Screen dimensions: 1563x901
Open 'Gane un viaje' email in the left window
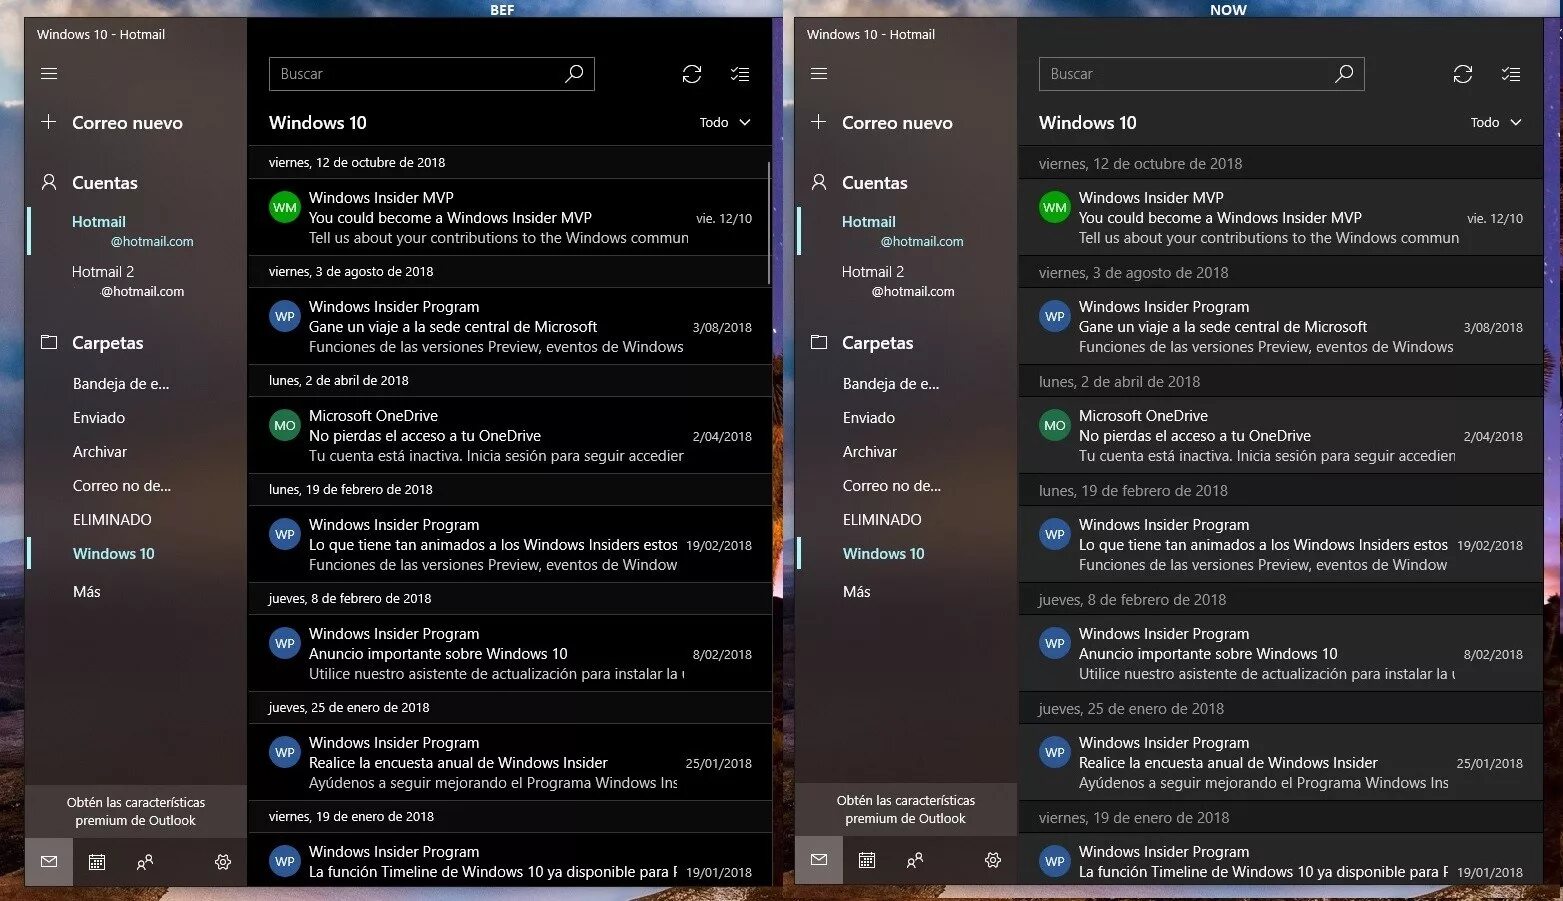click(x=509, y=326)
